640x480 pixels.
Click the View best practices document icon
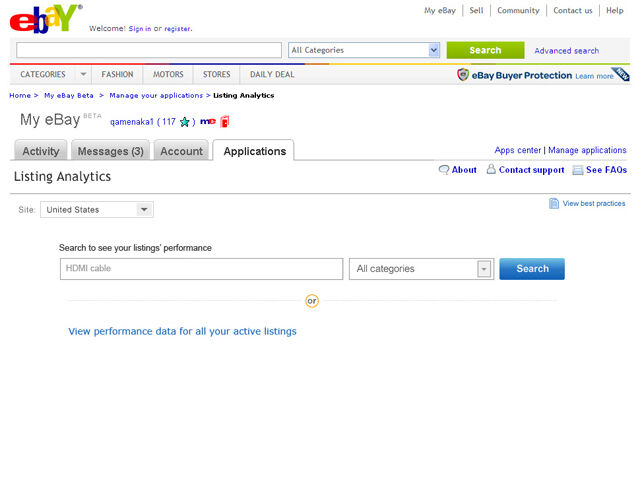(554, 203)
